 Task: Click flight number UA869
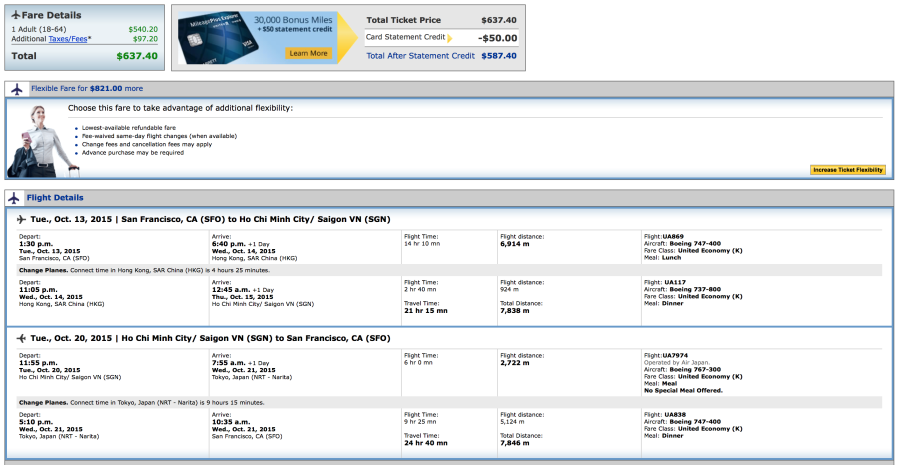[x=673, y=237]
